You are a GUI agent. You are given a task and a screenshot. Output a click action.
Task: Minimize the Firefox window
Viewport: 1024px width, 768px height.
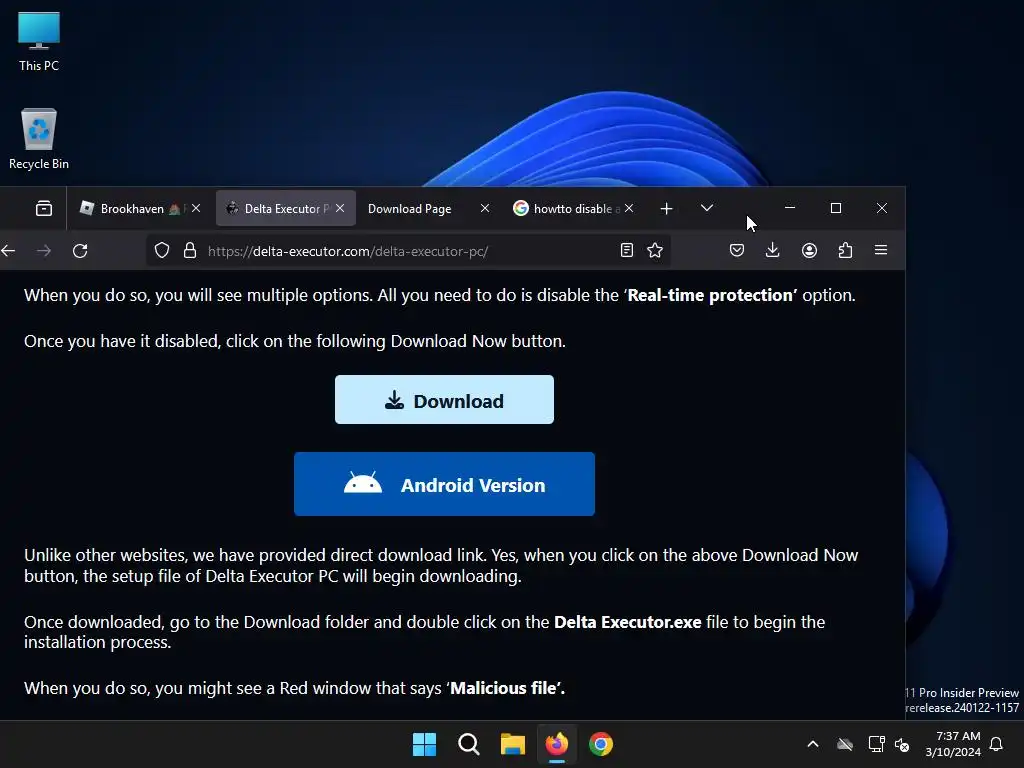click(x=790, y=208)
